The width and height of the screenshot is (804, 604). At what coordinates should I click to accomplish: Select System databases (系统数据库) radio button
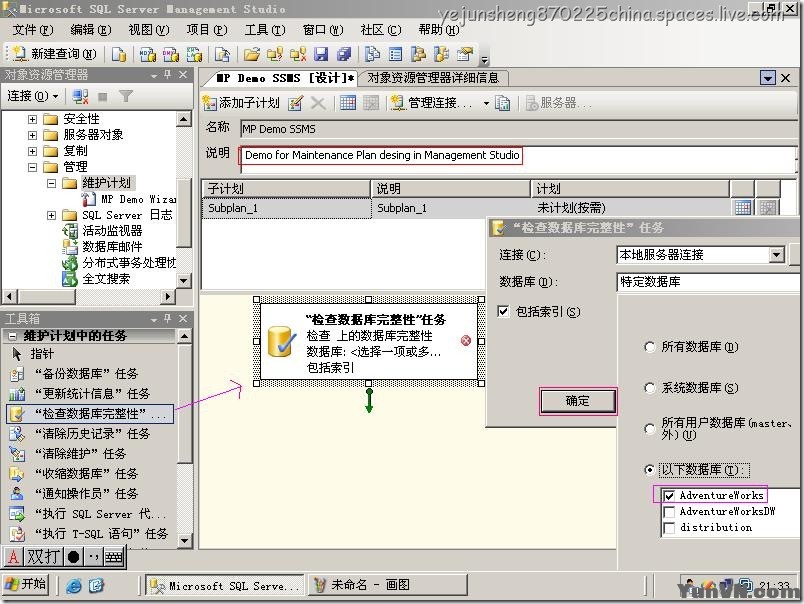[649, 388]
